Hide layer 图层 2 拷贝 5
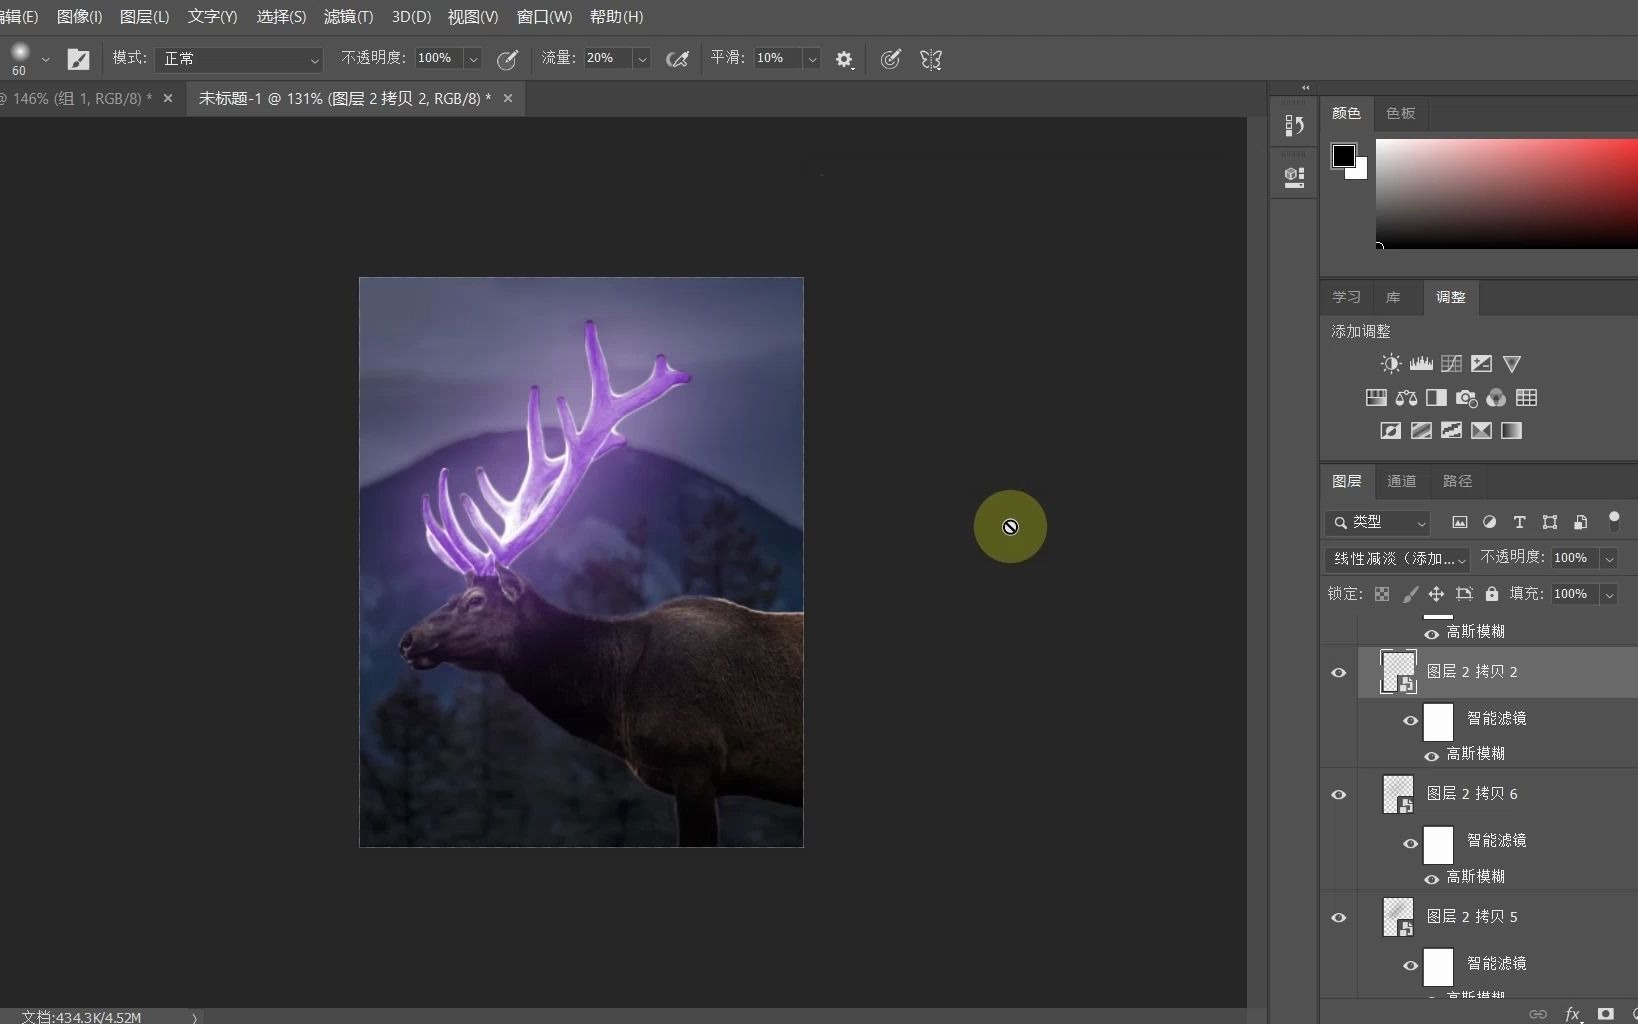The width and height of the screenshot is (1638, 1024). 1339,918
